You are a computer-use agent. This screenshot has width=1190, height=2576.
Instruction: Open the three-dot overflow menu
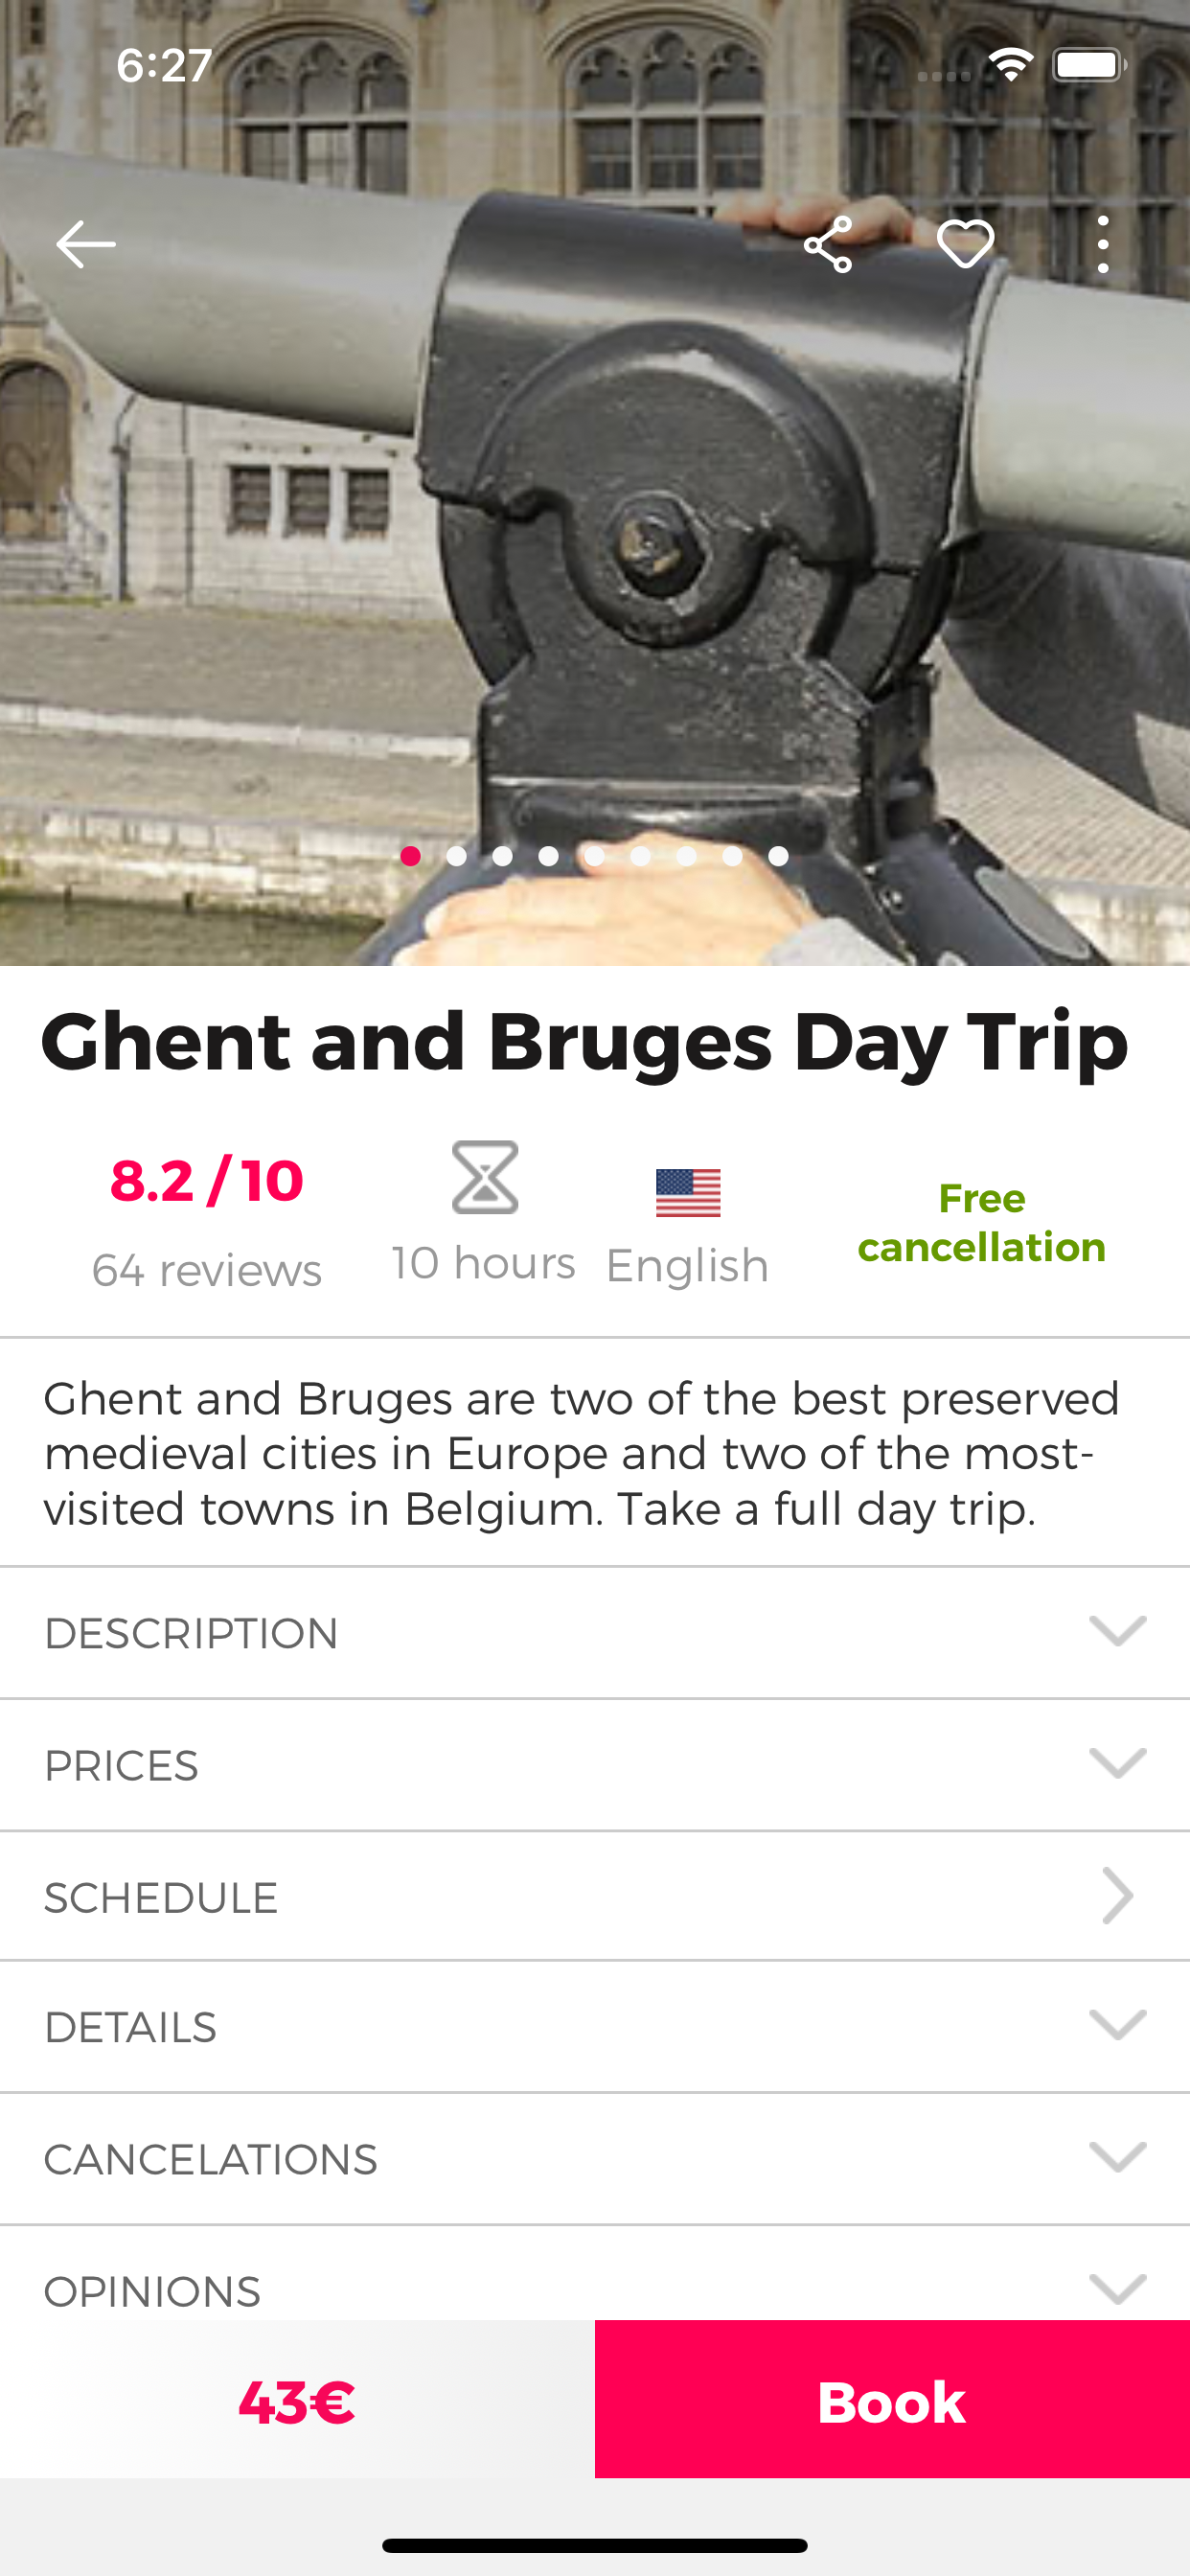point(1103,244)
